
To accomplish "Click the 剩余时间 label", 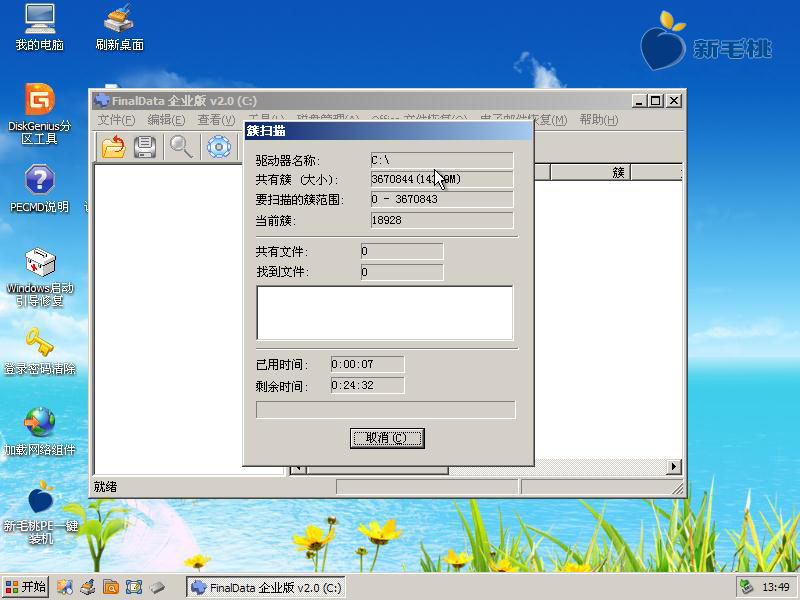I will click(x=282, y=386).
